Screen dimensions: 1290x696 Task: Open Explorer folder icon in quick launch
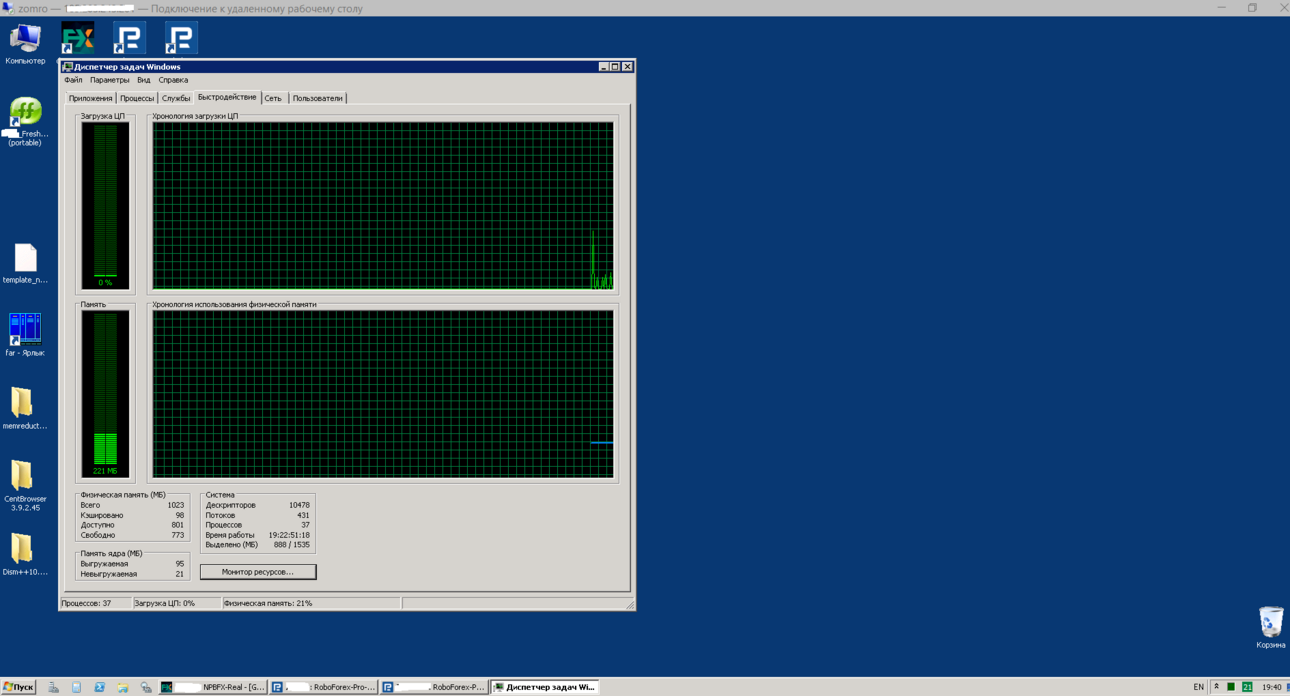[x=123, y=687]
